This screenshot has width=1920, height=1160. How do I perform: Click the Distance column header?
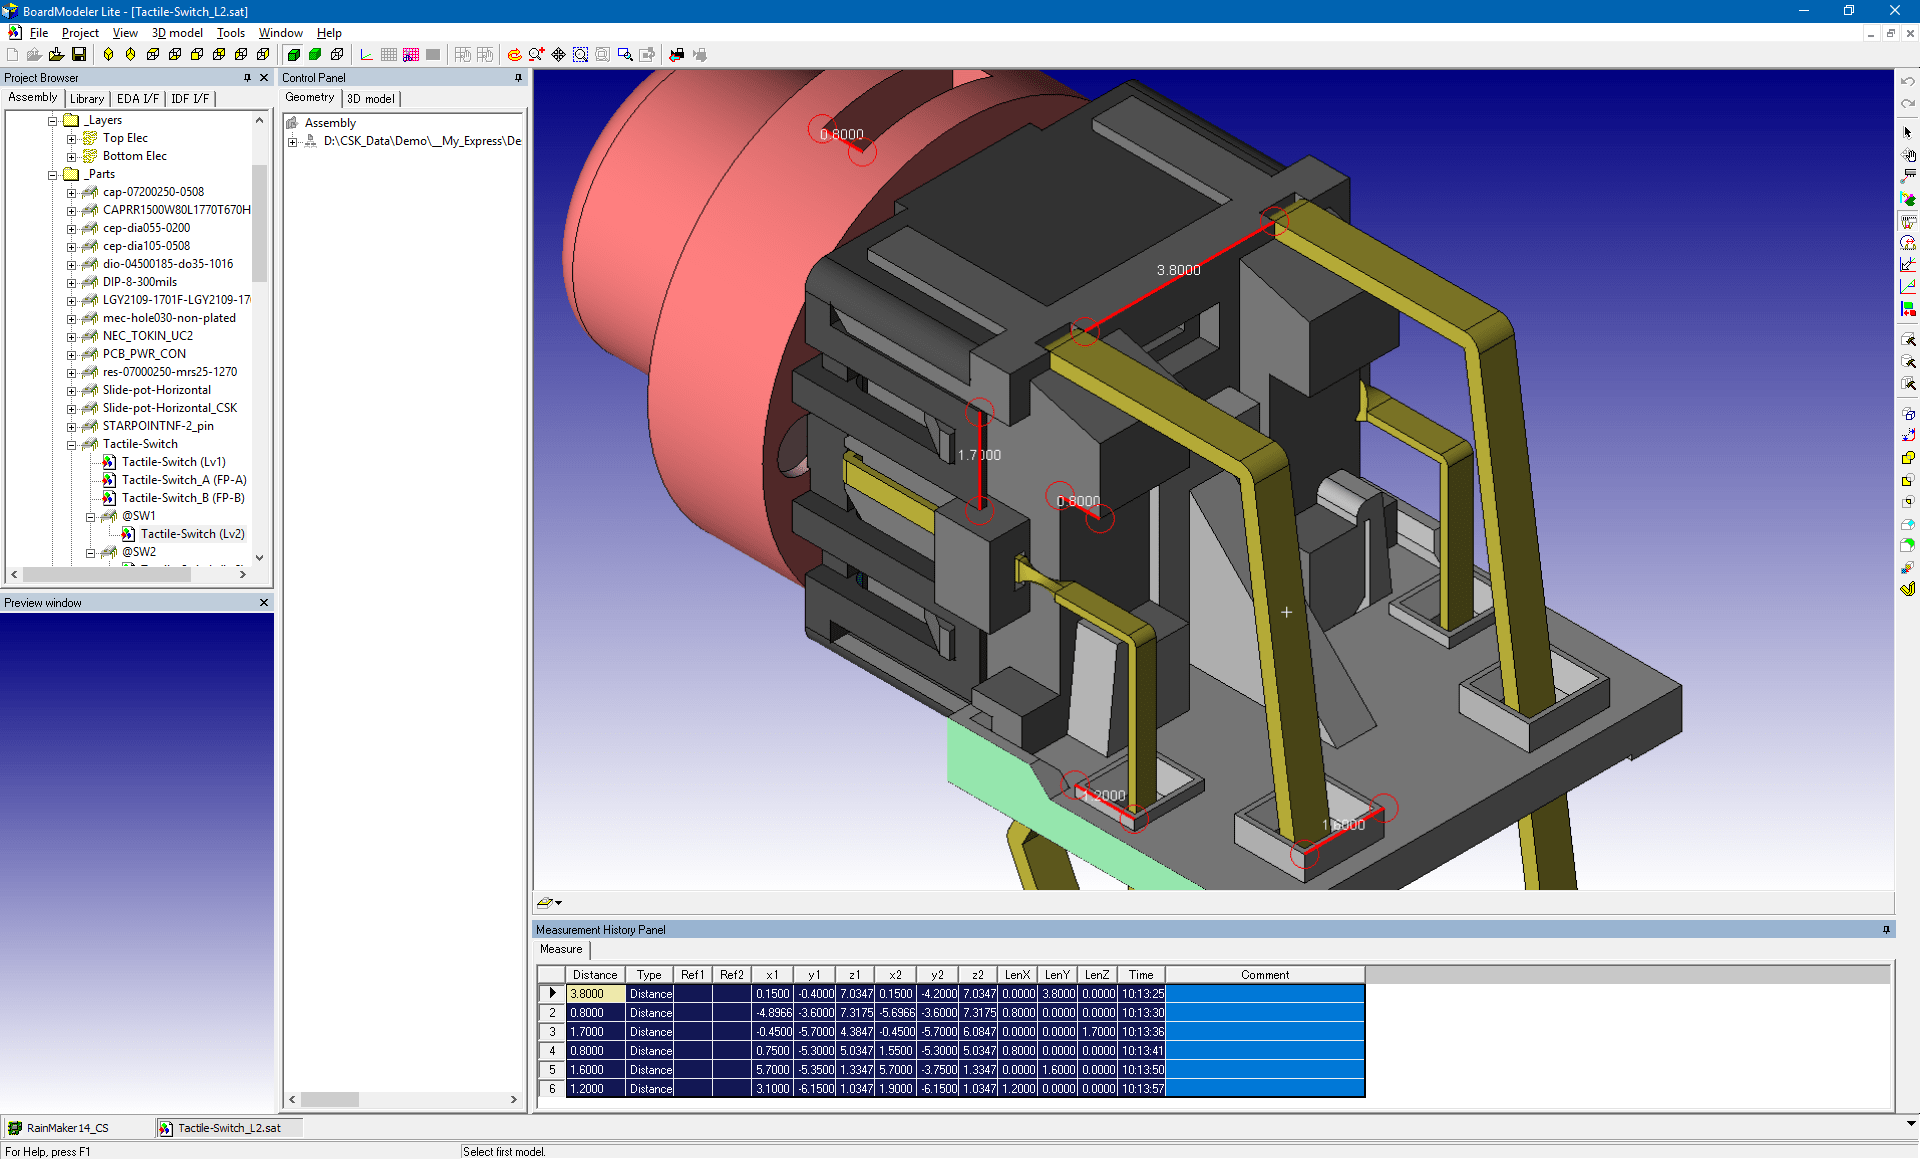[x=595, y=975]
